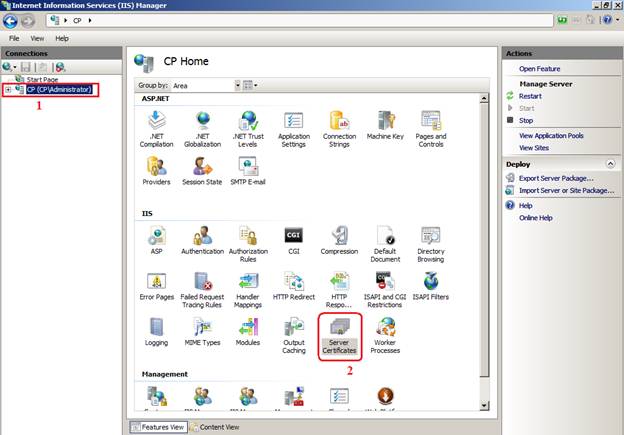Click the address bar path field

300,20
